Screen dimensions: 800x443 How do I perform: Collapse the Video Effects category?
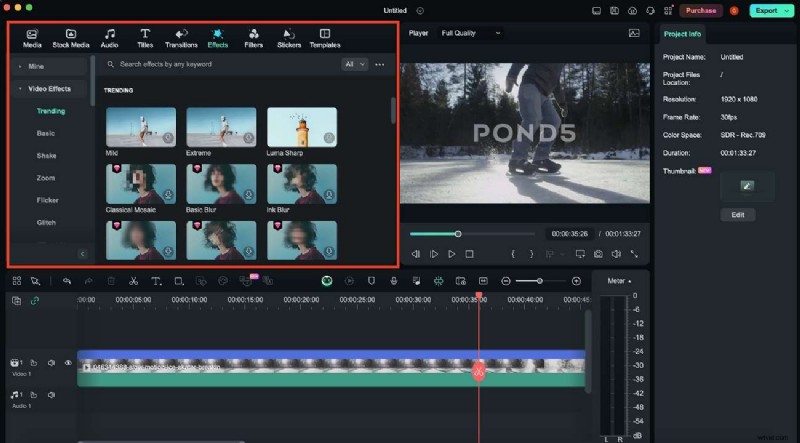click(x=49, y=89)
